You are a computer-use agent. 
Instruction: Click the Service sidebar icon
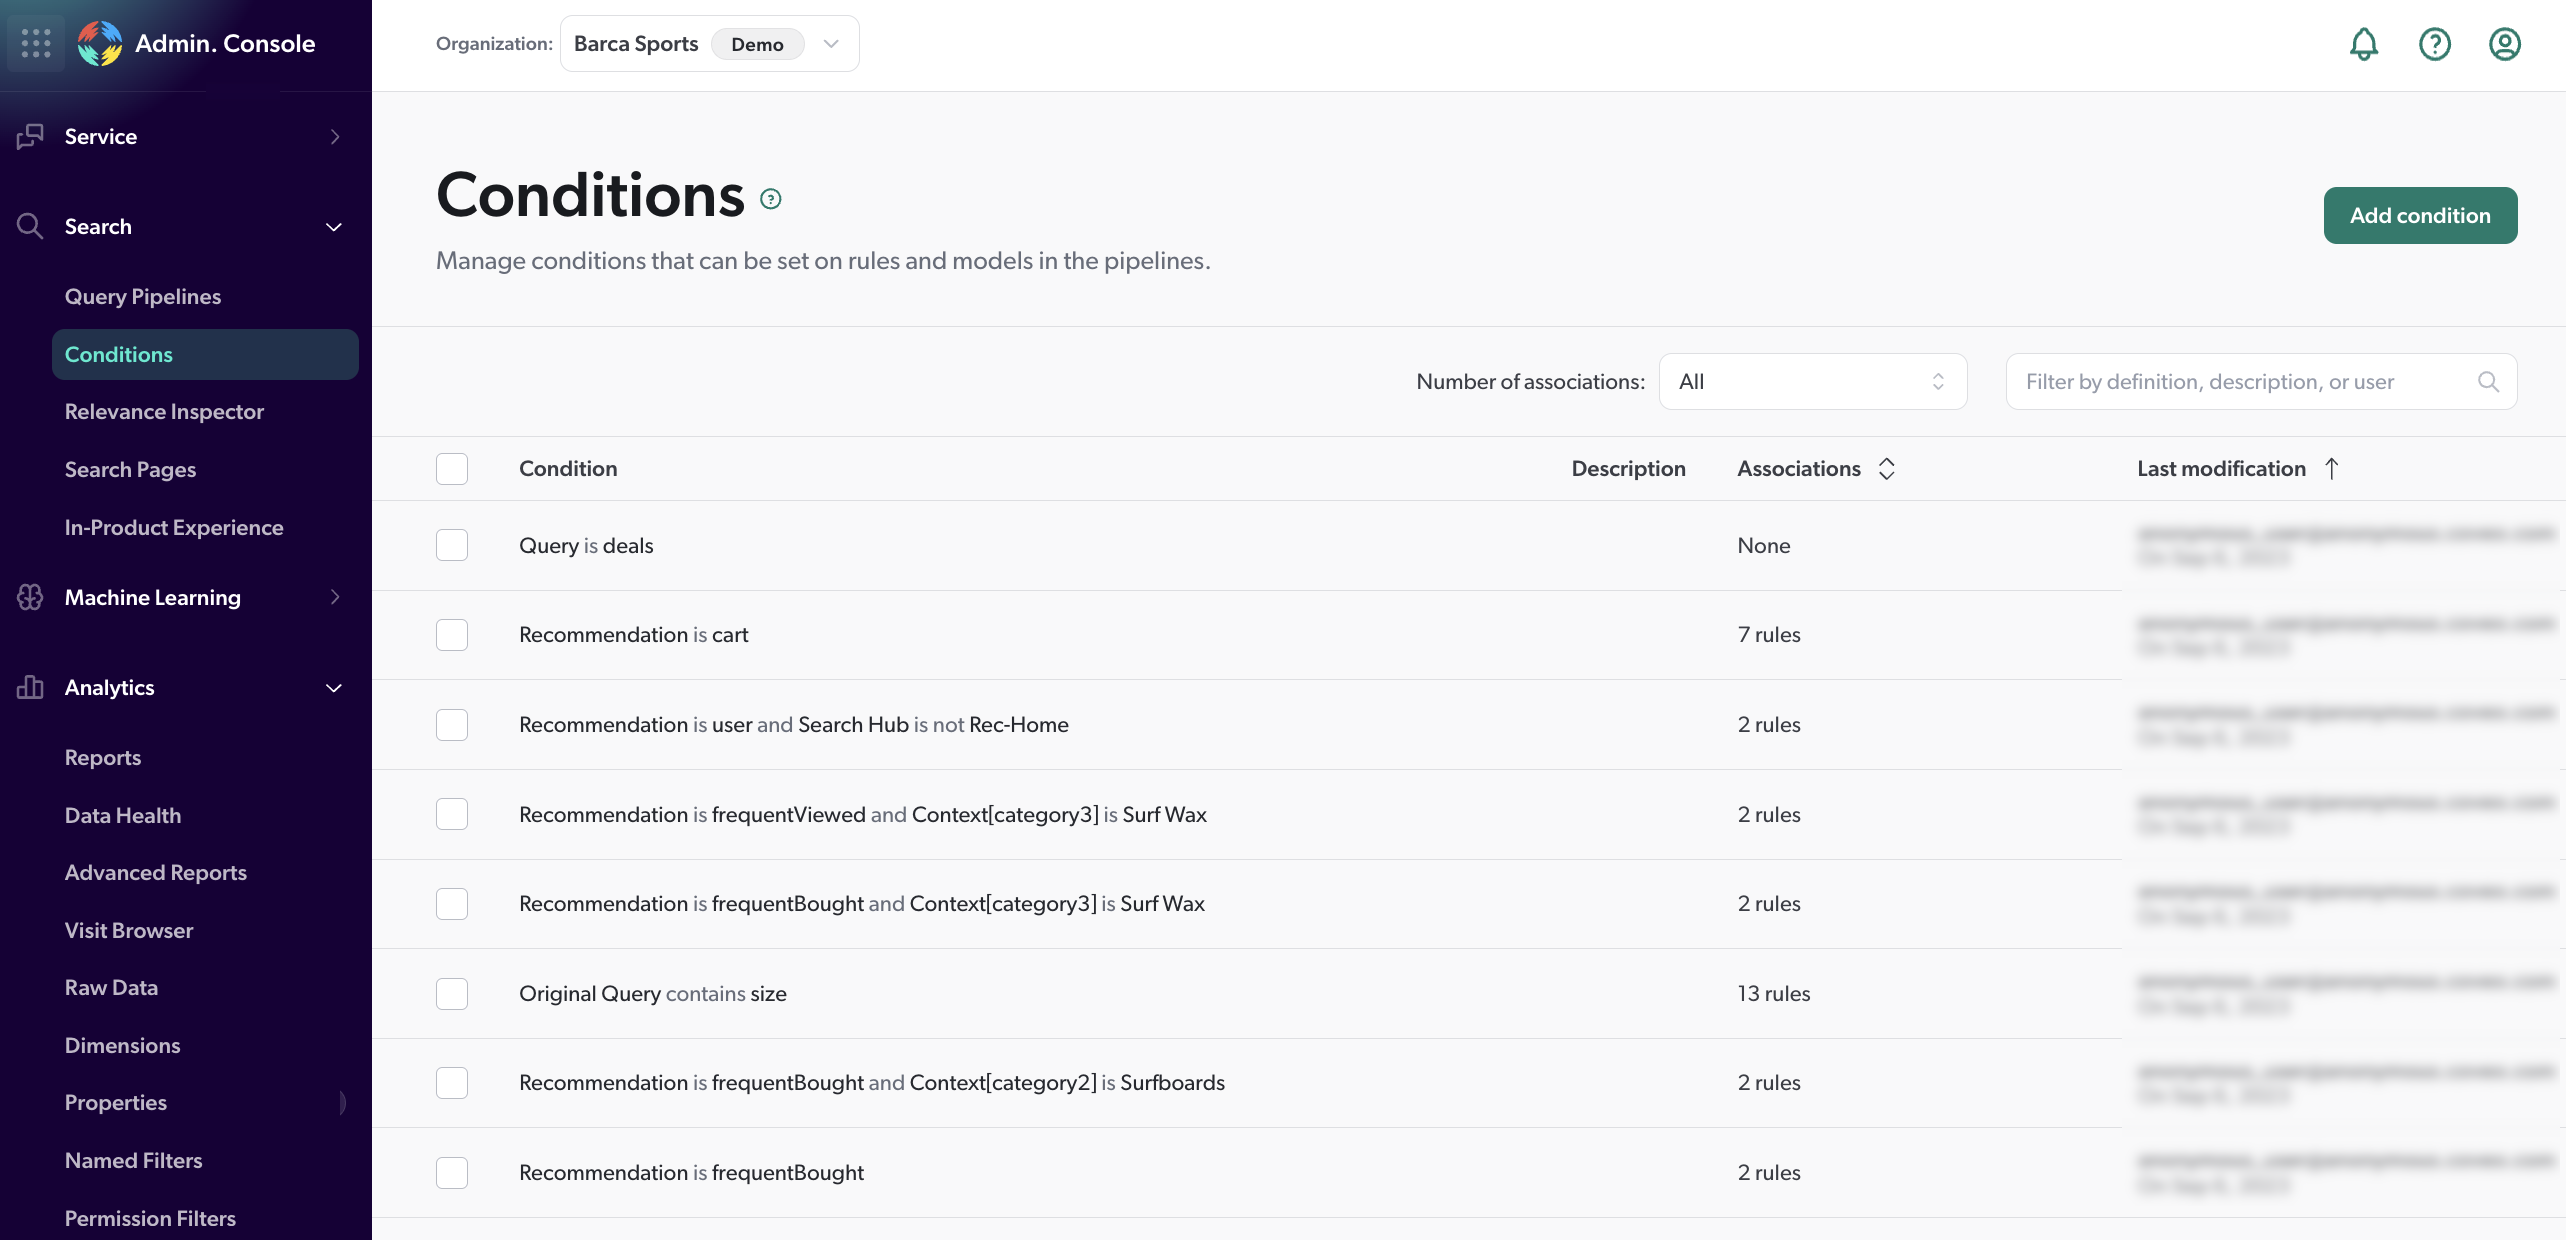tap(30, 136)
